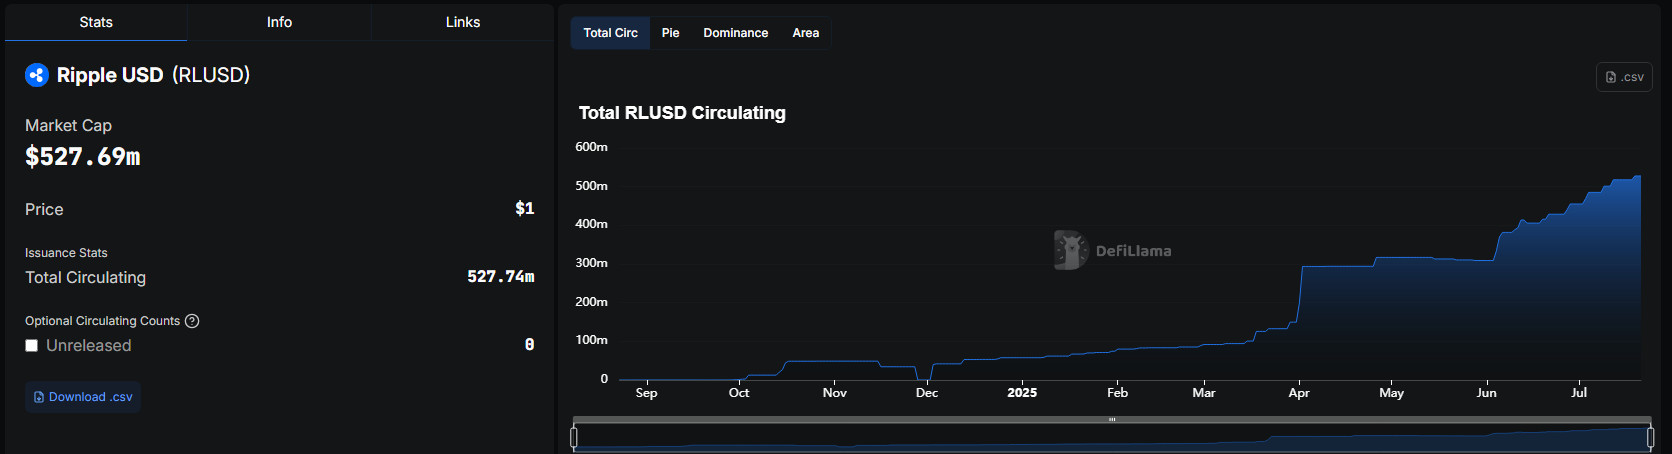Click the Mar x-axis label
Screen dimensions: 1672x454
tap(1204, 393)
